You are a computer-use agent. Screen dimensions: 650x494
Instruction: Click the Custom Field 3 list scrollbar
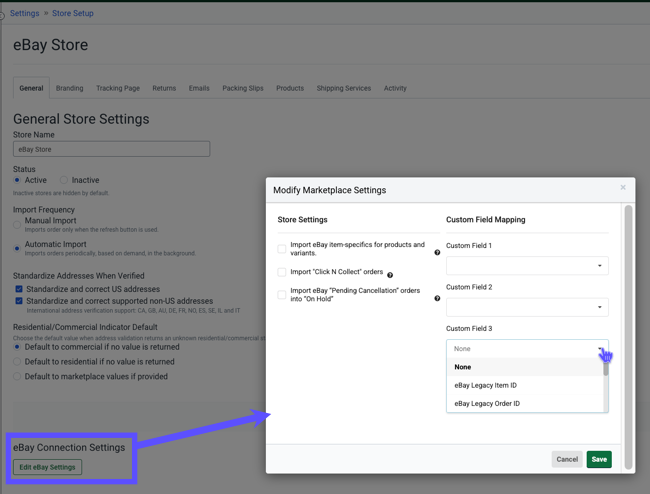[606, 369]
